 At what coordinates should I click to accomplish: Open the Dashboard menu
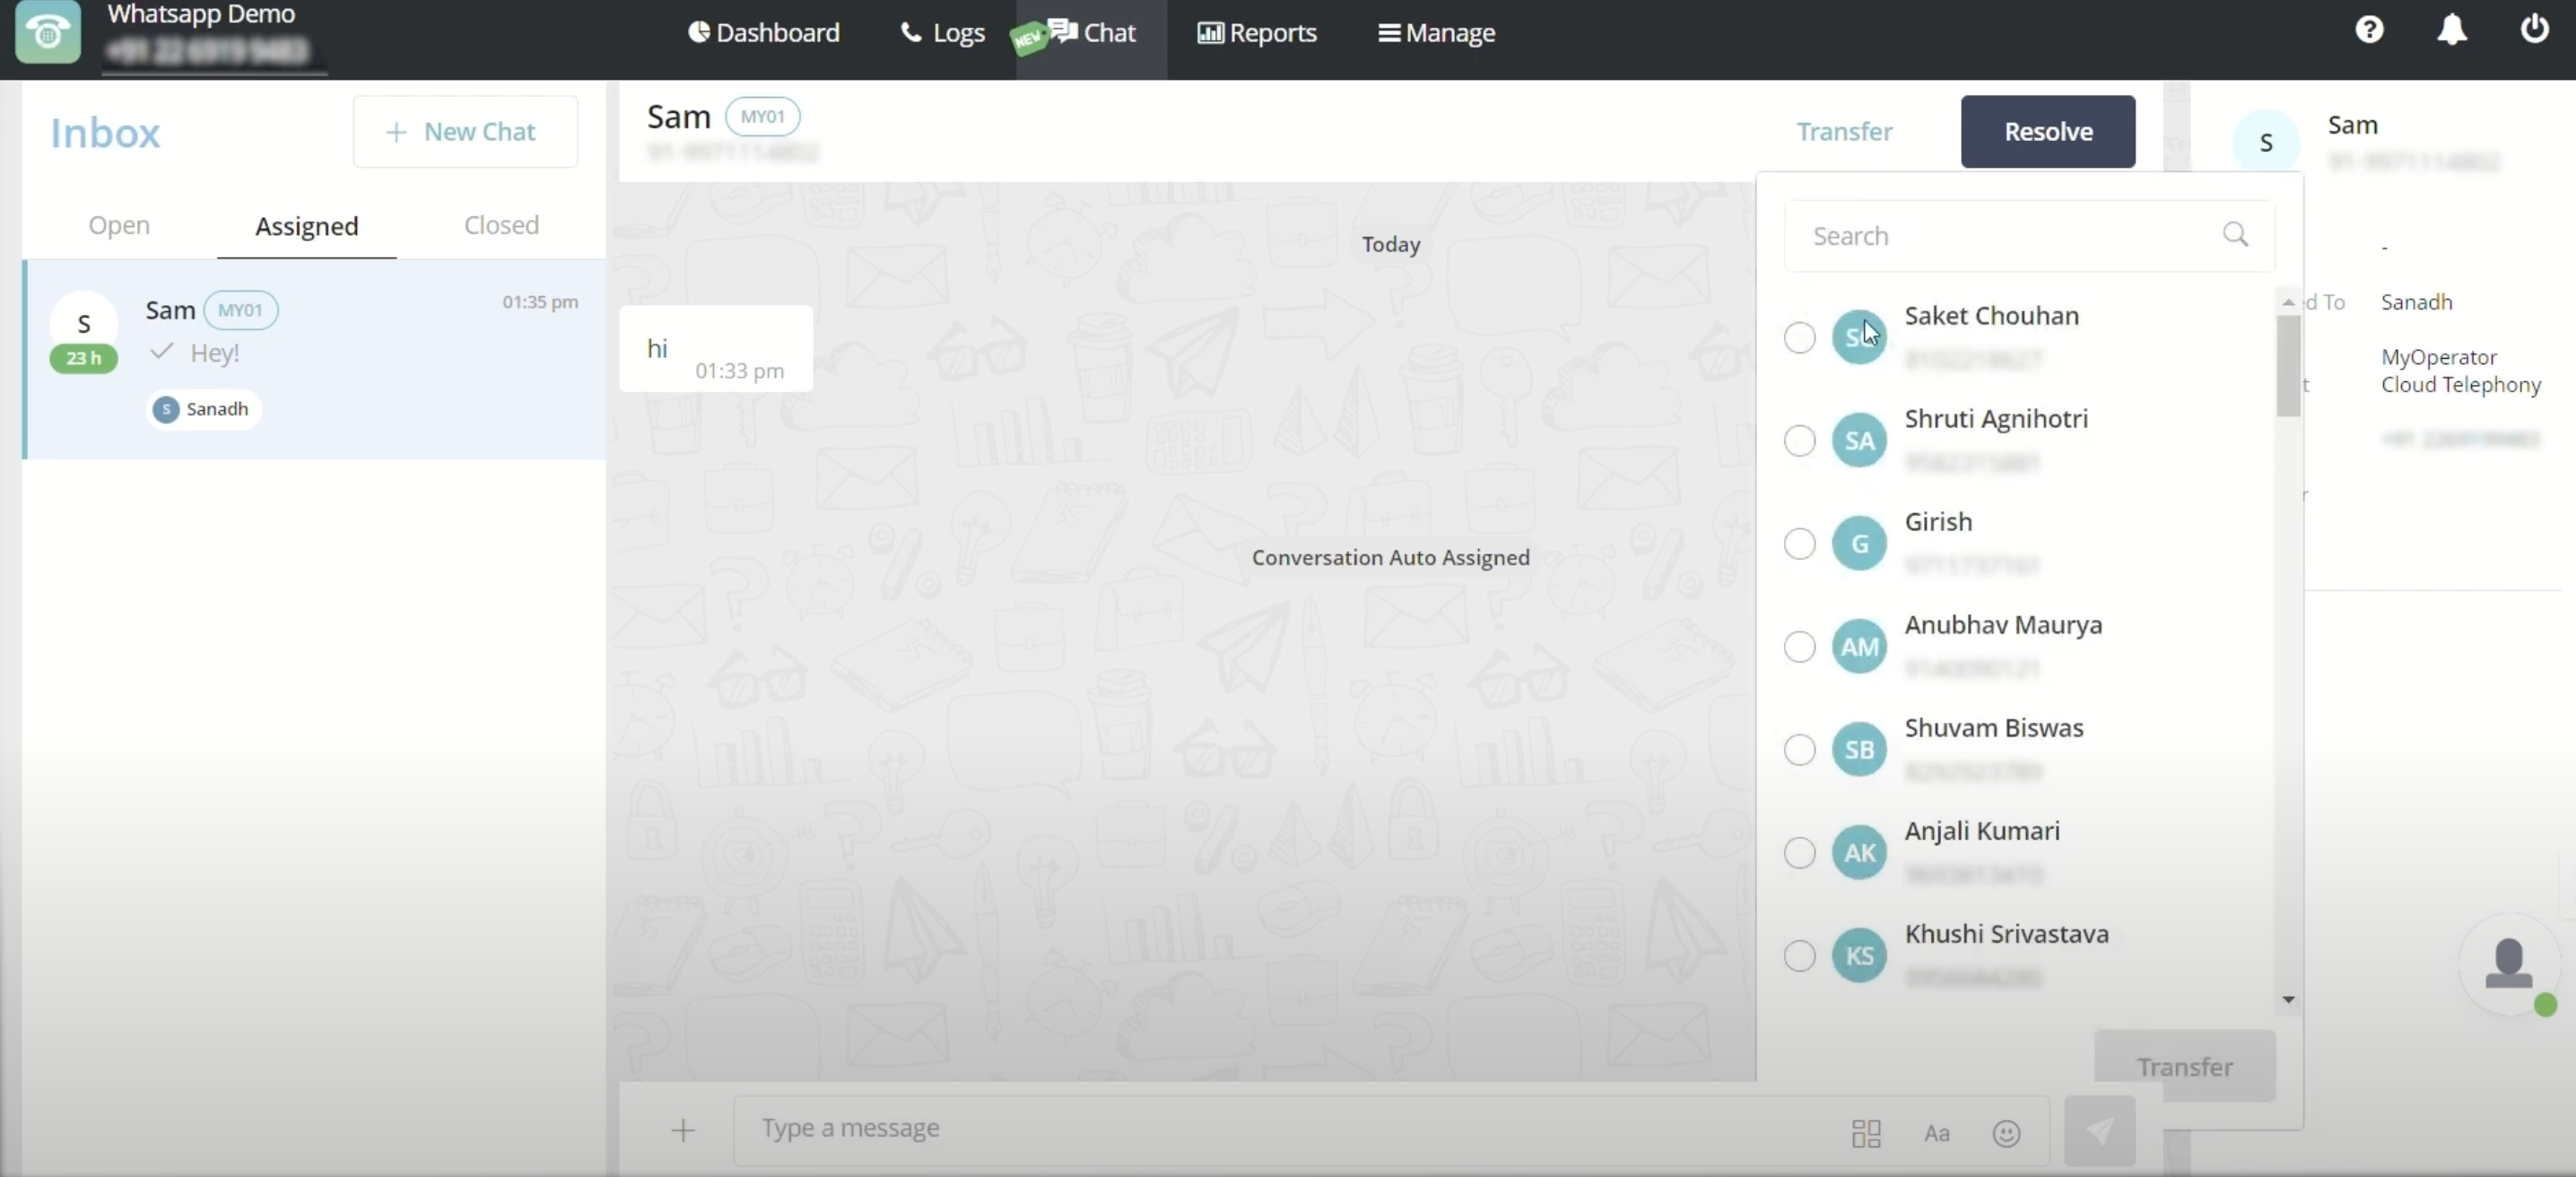(764, 32)
